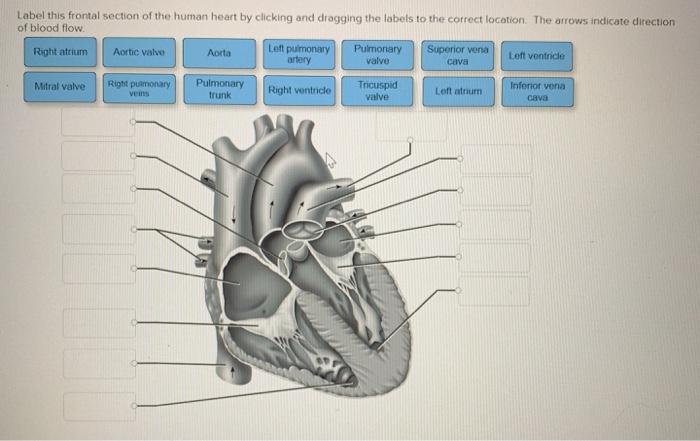Click the lowest empty drop box on right
Screen dimensions: 700x441
coord(494,291)
